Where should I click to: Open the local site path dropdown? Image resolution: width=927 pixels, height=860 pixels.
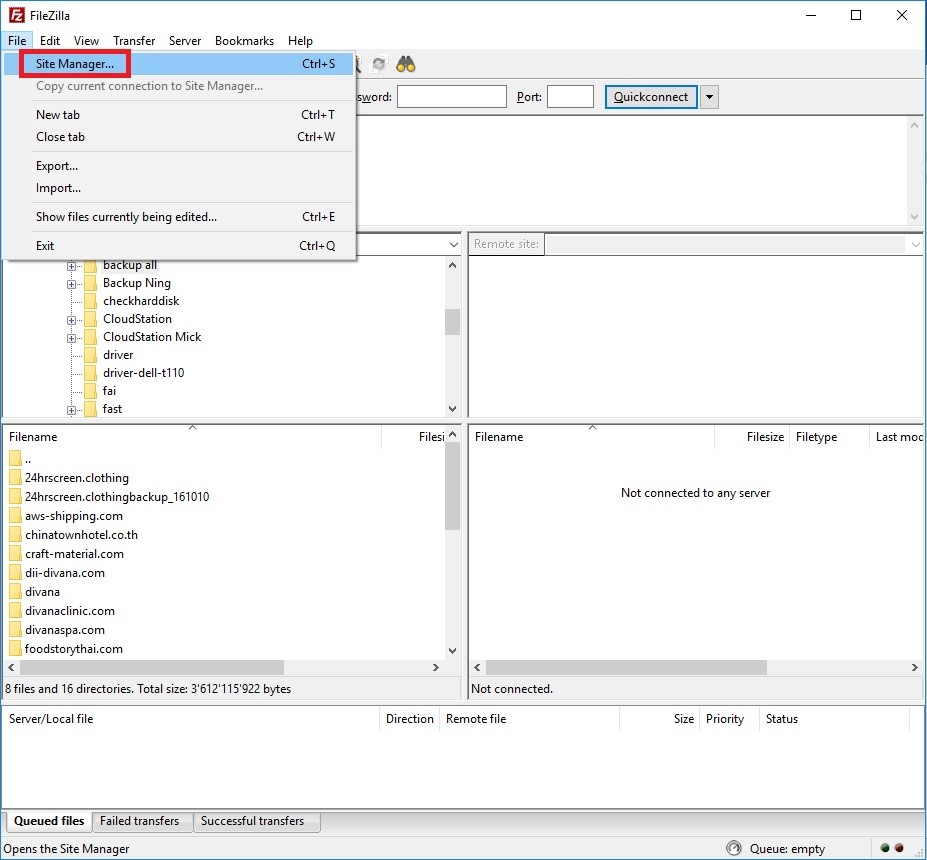(x=453, y=244)
